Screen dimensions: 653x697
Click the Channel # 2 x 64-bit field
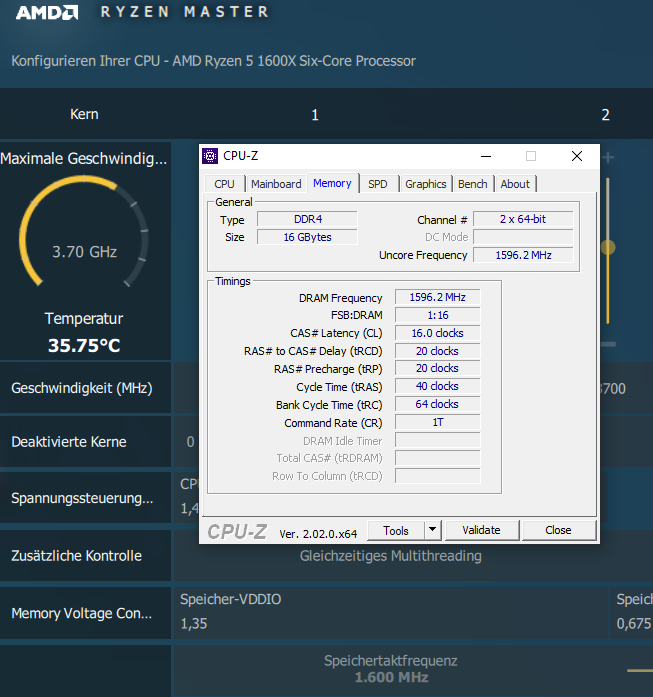point(523,219)
